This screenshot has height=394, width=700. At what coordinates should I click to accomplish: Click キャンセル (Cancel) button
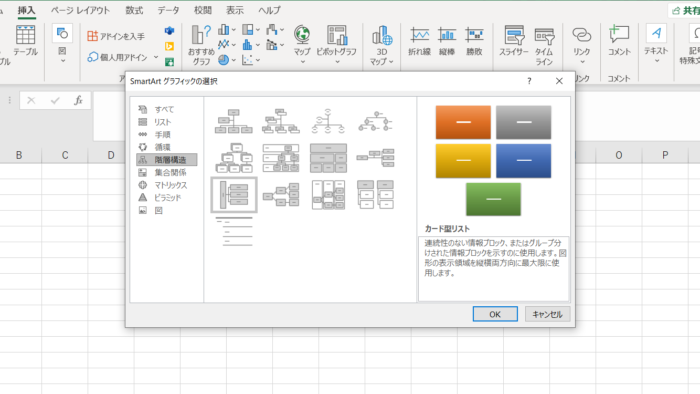[547, 314]
